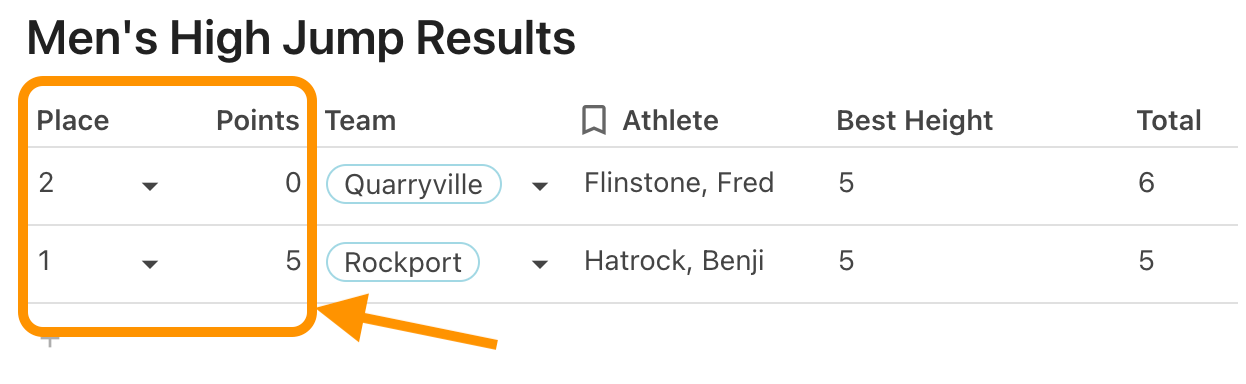Click the Athlete column header

(x=670, y=121)
